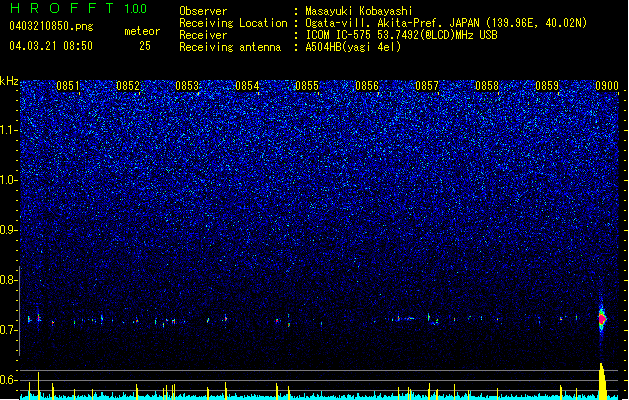Image resolution: width=629 pixels, height=400 pixels.
Task: Click the 0858 time marker
Action: [487, 86]
